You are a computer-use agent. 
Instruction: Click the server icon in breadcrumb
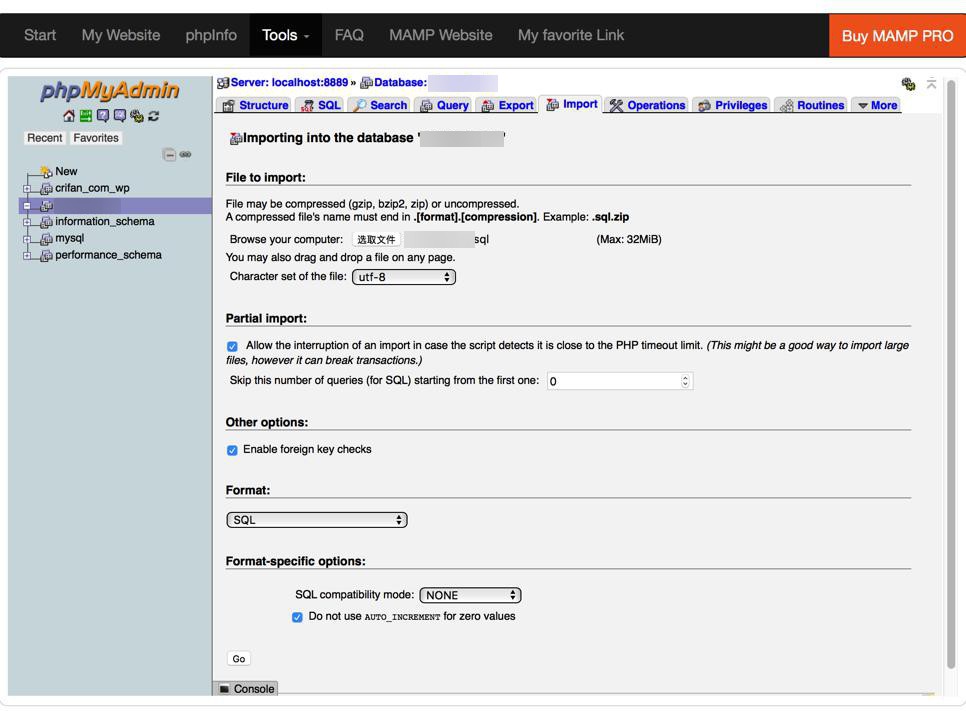[223, 83]
